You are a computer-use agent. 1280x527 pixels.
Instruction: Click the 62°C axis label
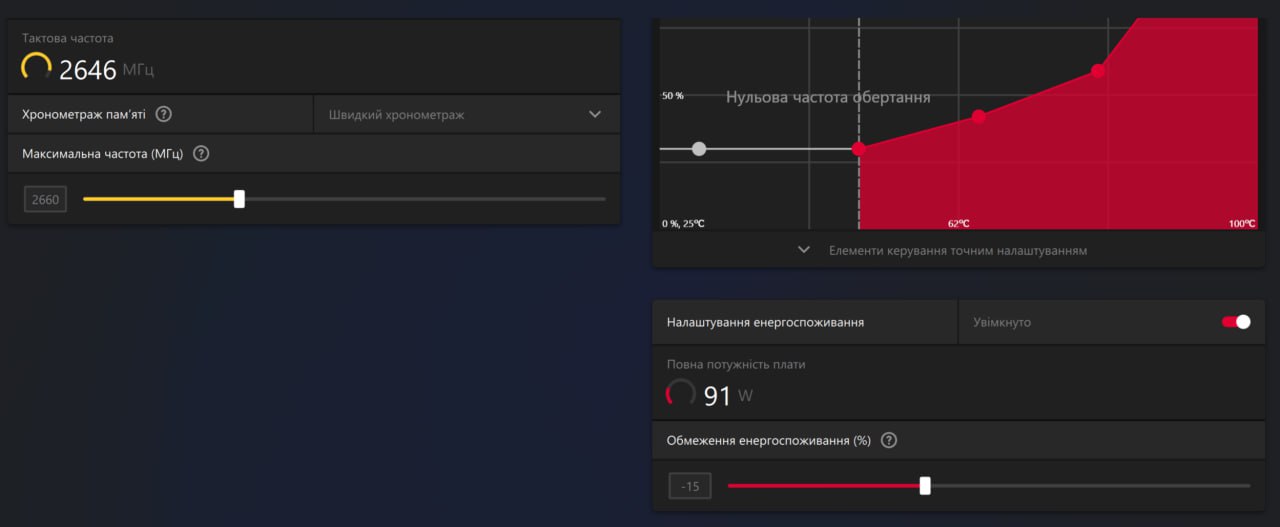click(958, 224)
